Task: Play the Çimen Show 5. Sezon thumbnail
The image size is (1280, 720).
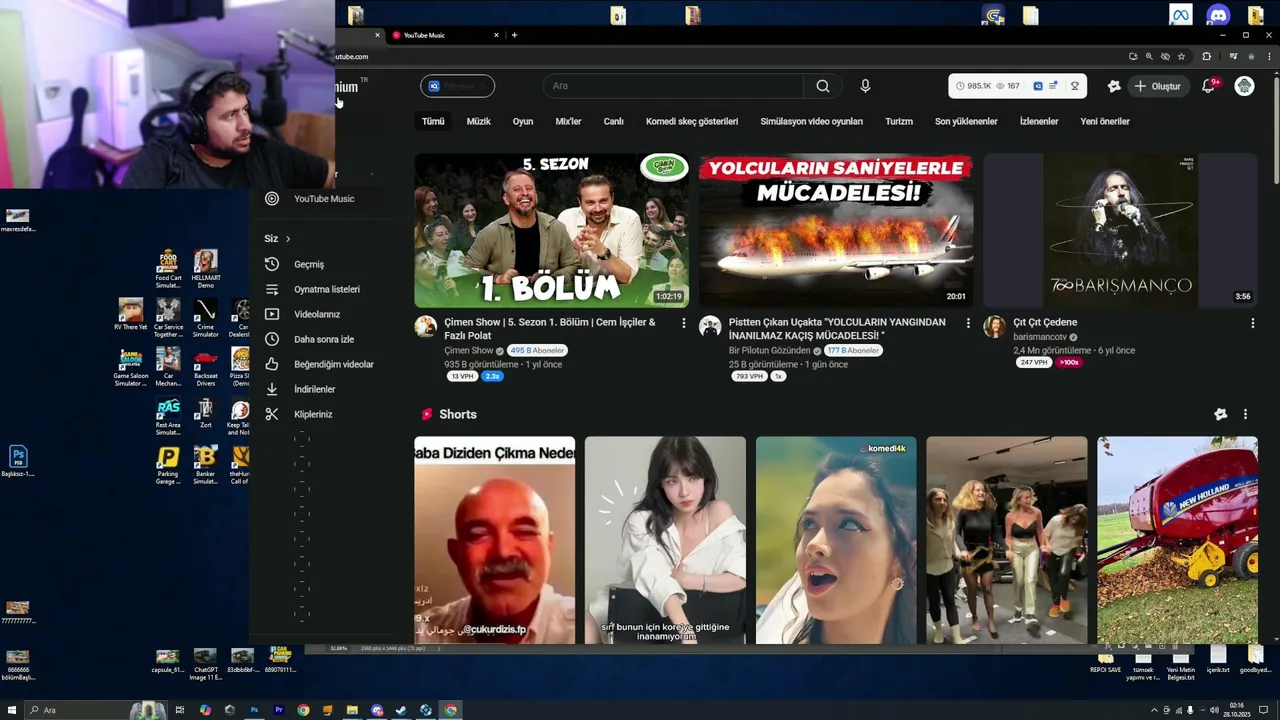Action: click(x=551, y=230)
